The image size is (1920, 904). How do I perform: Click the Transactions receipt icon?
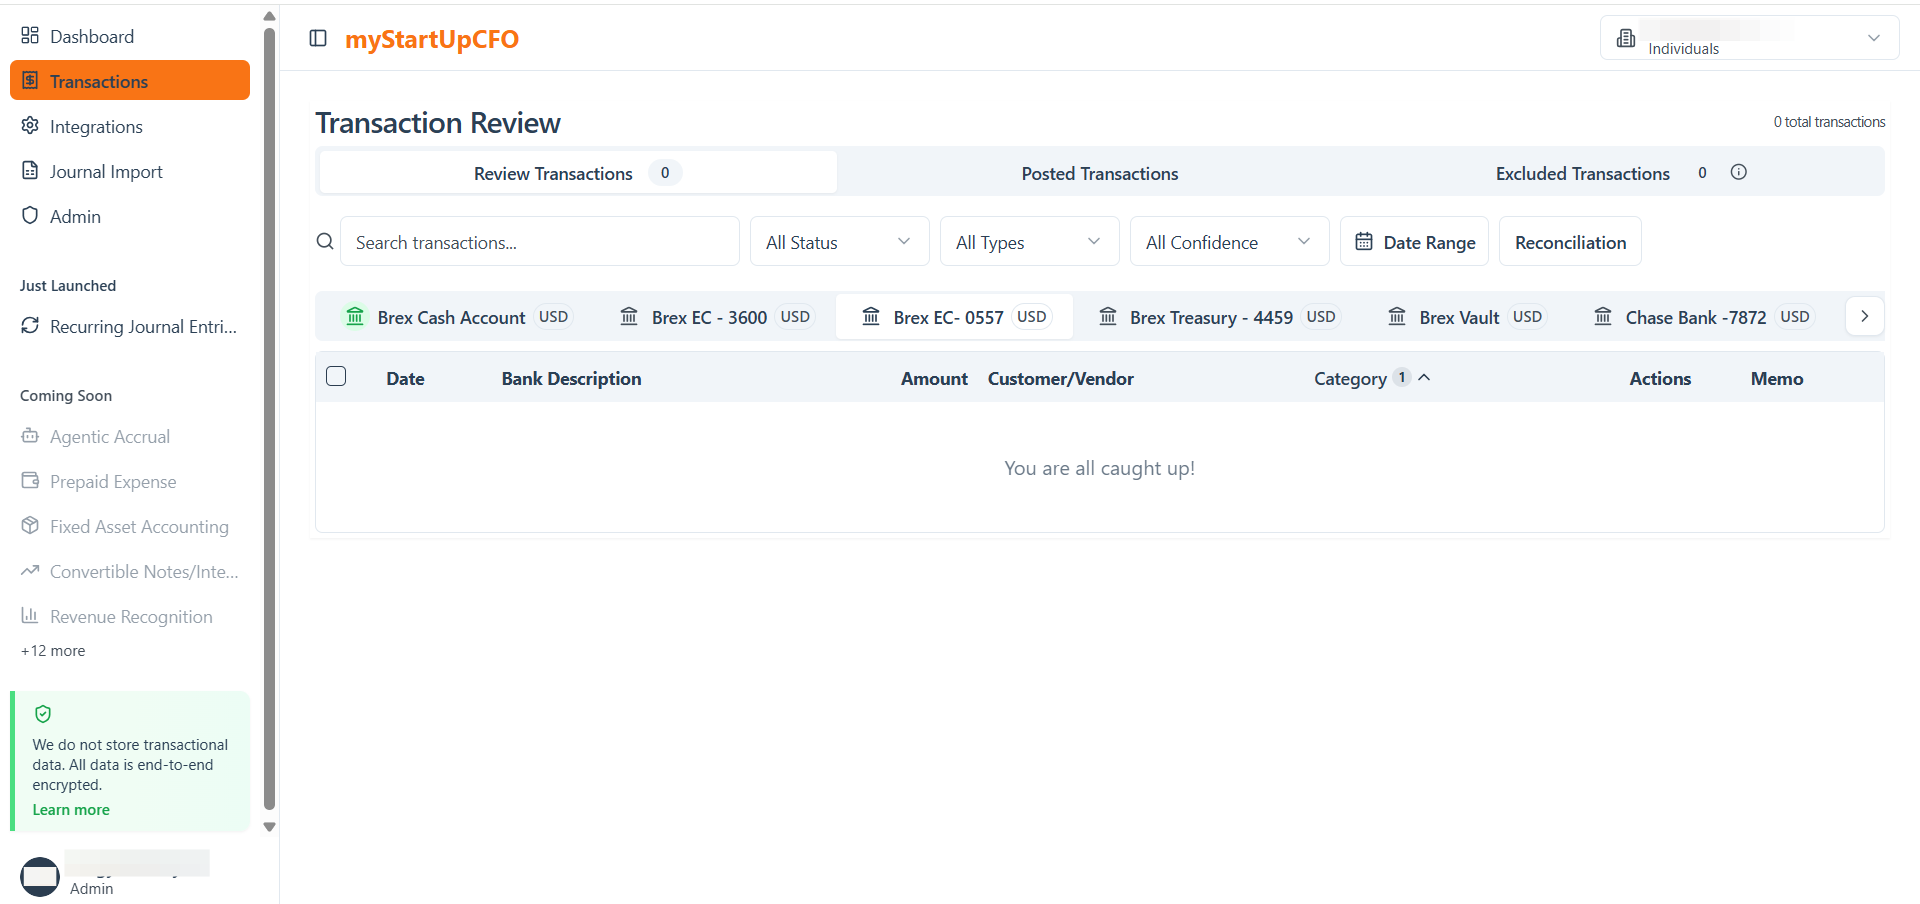click(x=30, y=81)
